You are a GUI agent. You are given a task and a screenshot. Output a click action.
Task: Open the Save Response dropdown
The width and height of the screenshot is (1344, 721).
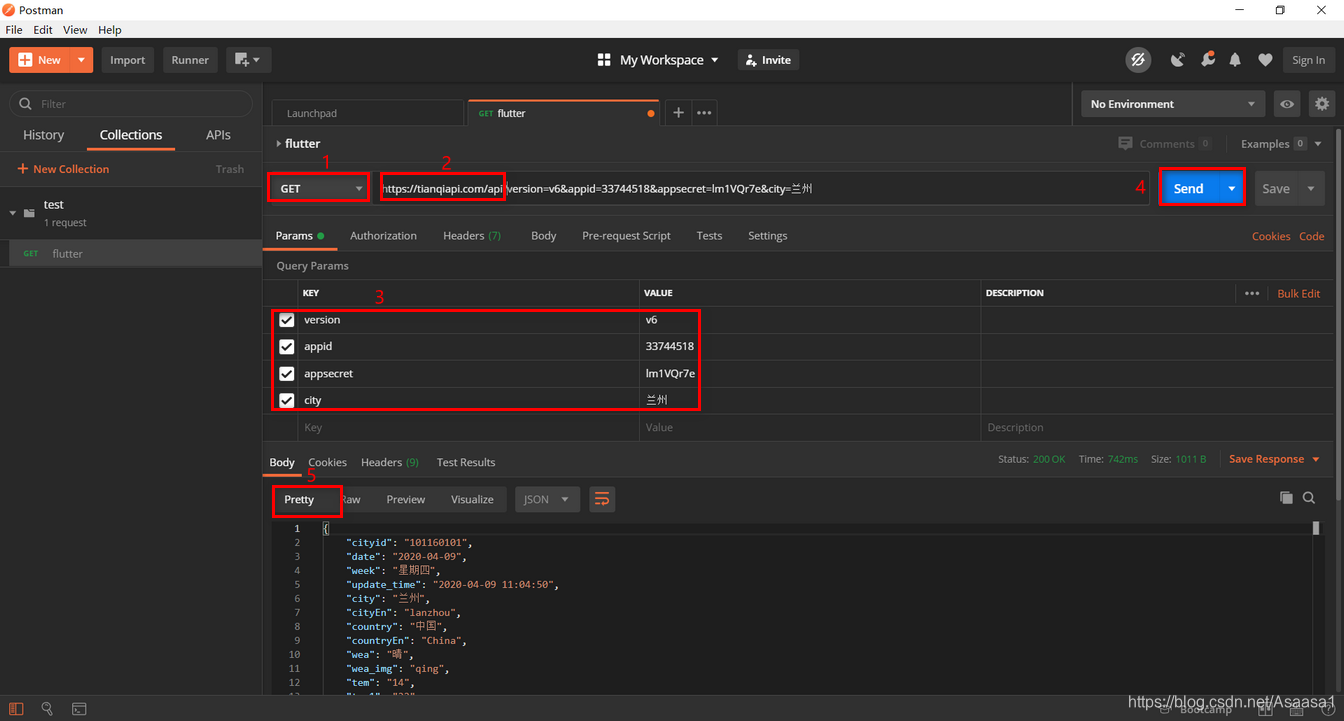[1274, 459]
